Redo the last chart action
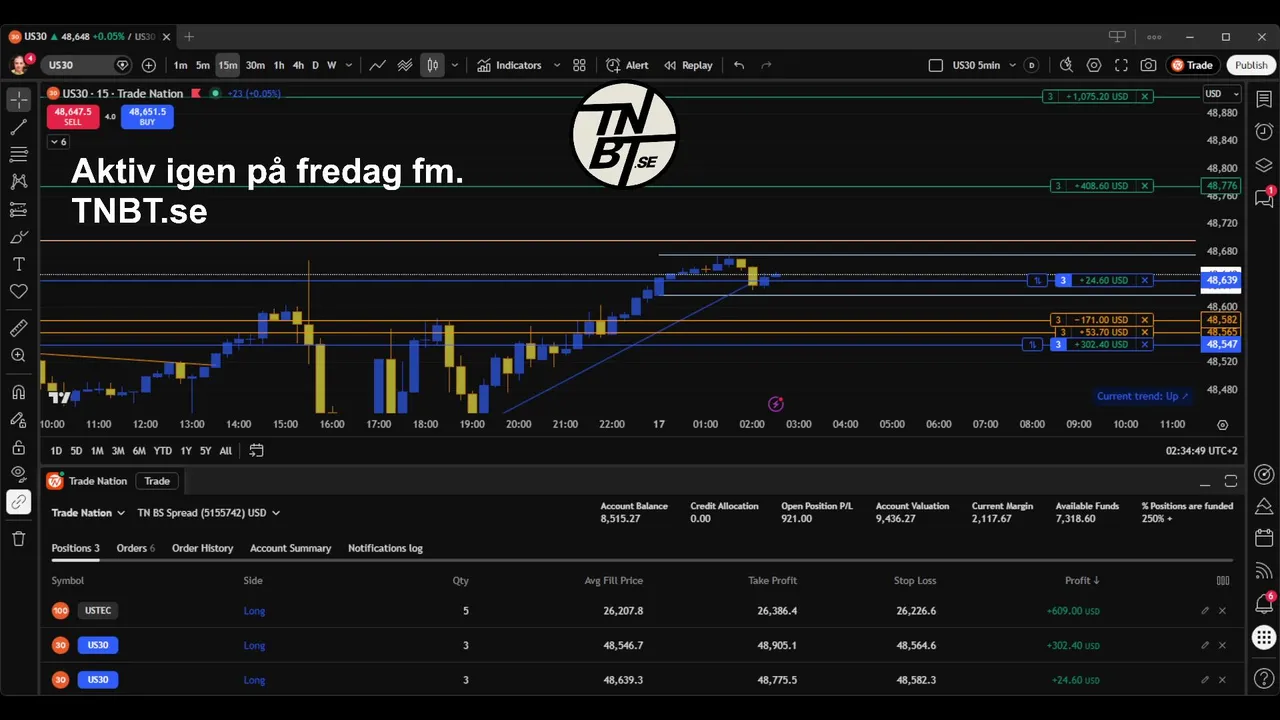This screenshot has height=720, width=1280. point(767,65)
